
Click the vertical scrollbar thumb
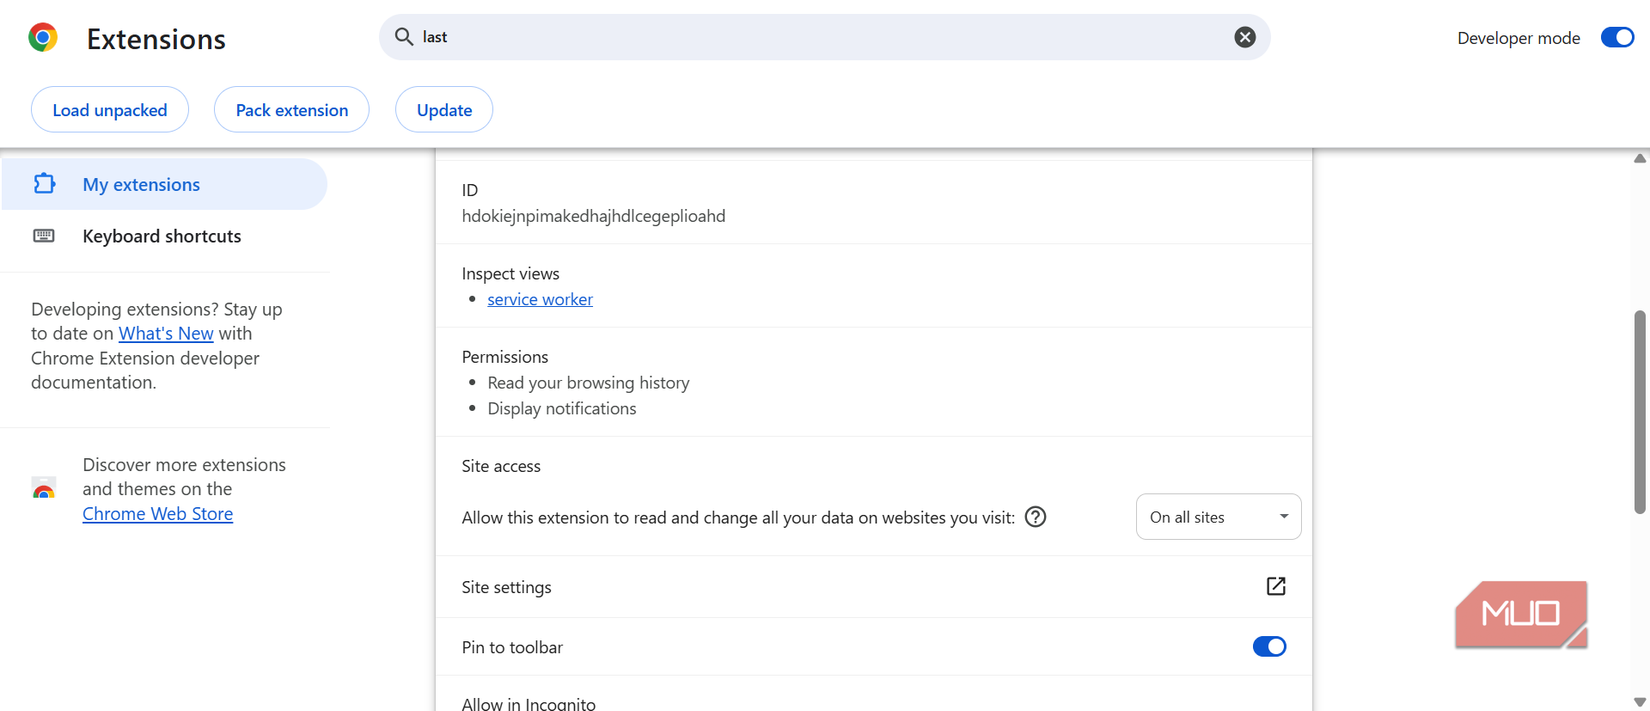point(1640,412)
